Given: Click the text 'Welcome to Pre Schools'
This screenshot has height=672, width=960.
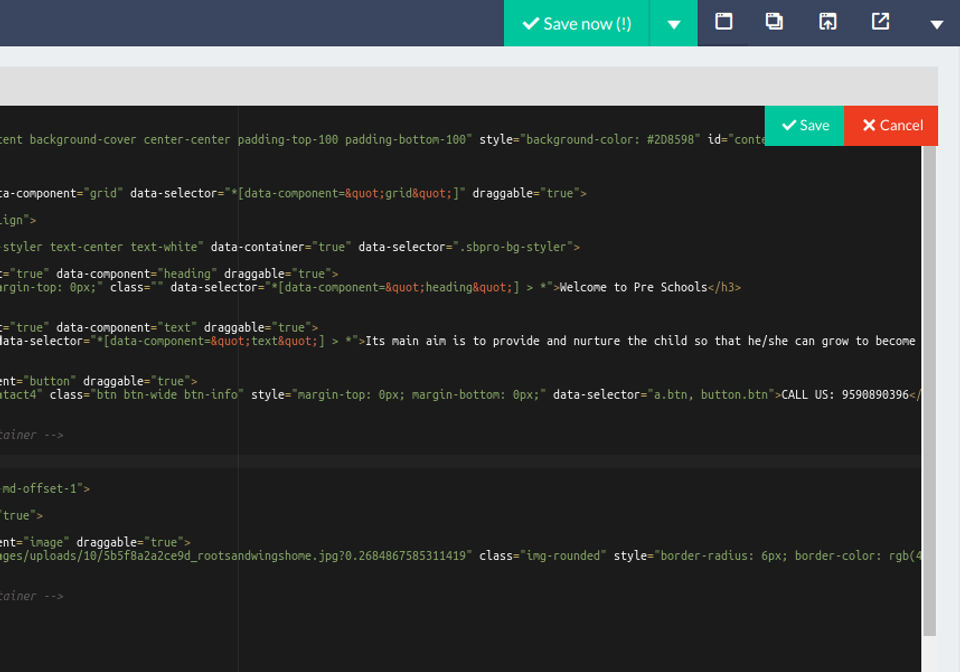Looking at the screenshot, I should click(634, 287).
